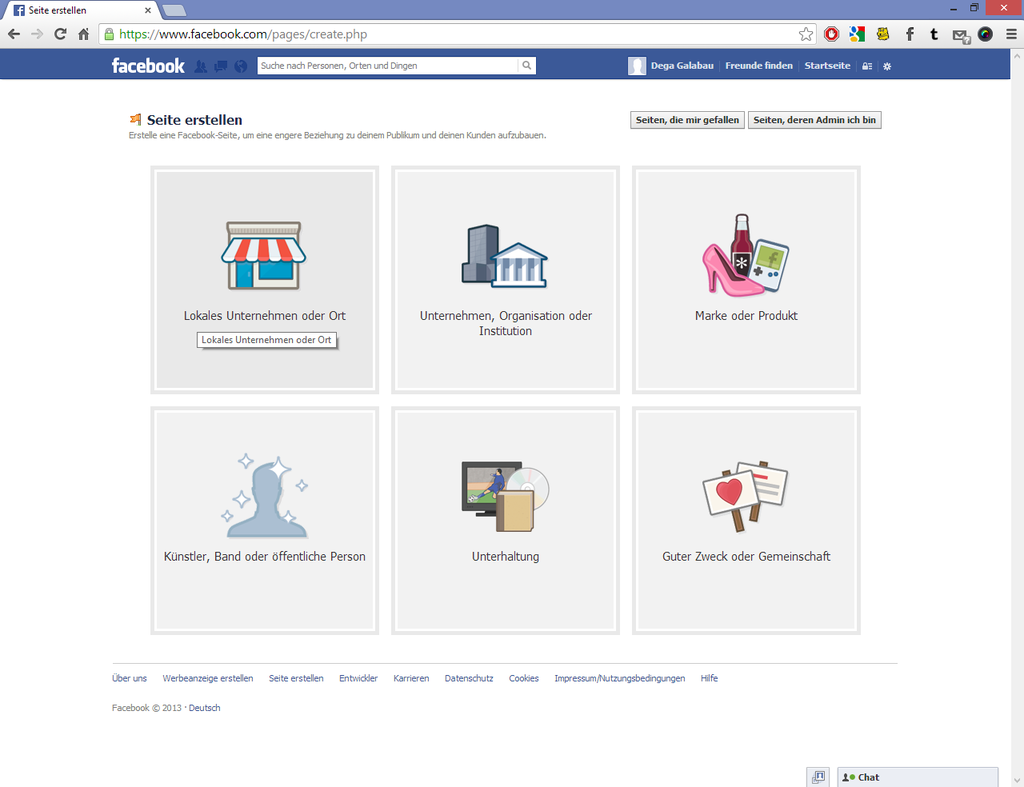Select the storefront icon for local business
This screenshot has height=787, width=1024.
click(264, 255)
